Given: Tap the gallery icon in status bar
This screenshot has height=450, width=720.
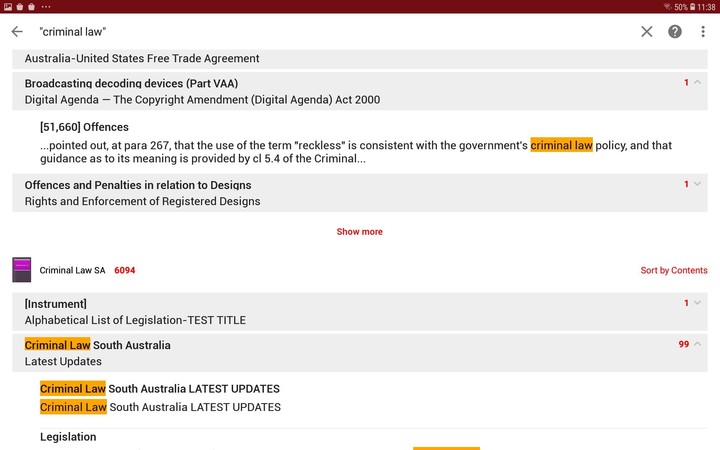Looking at the screenshot, I should 8,6.
